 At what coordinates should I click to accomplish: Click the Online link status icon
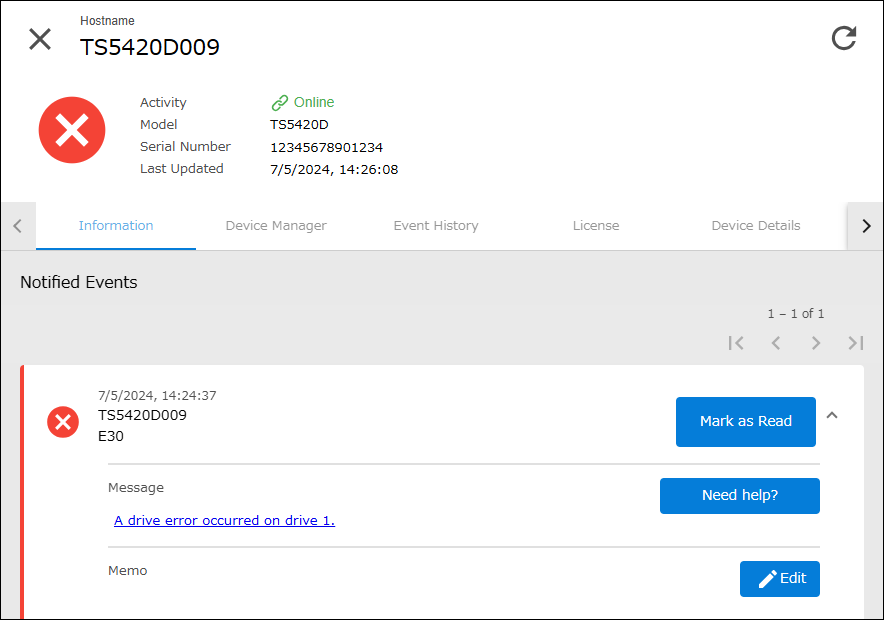(x=280, y=103)
